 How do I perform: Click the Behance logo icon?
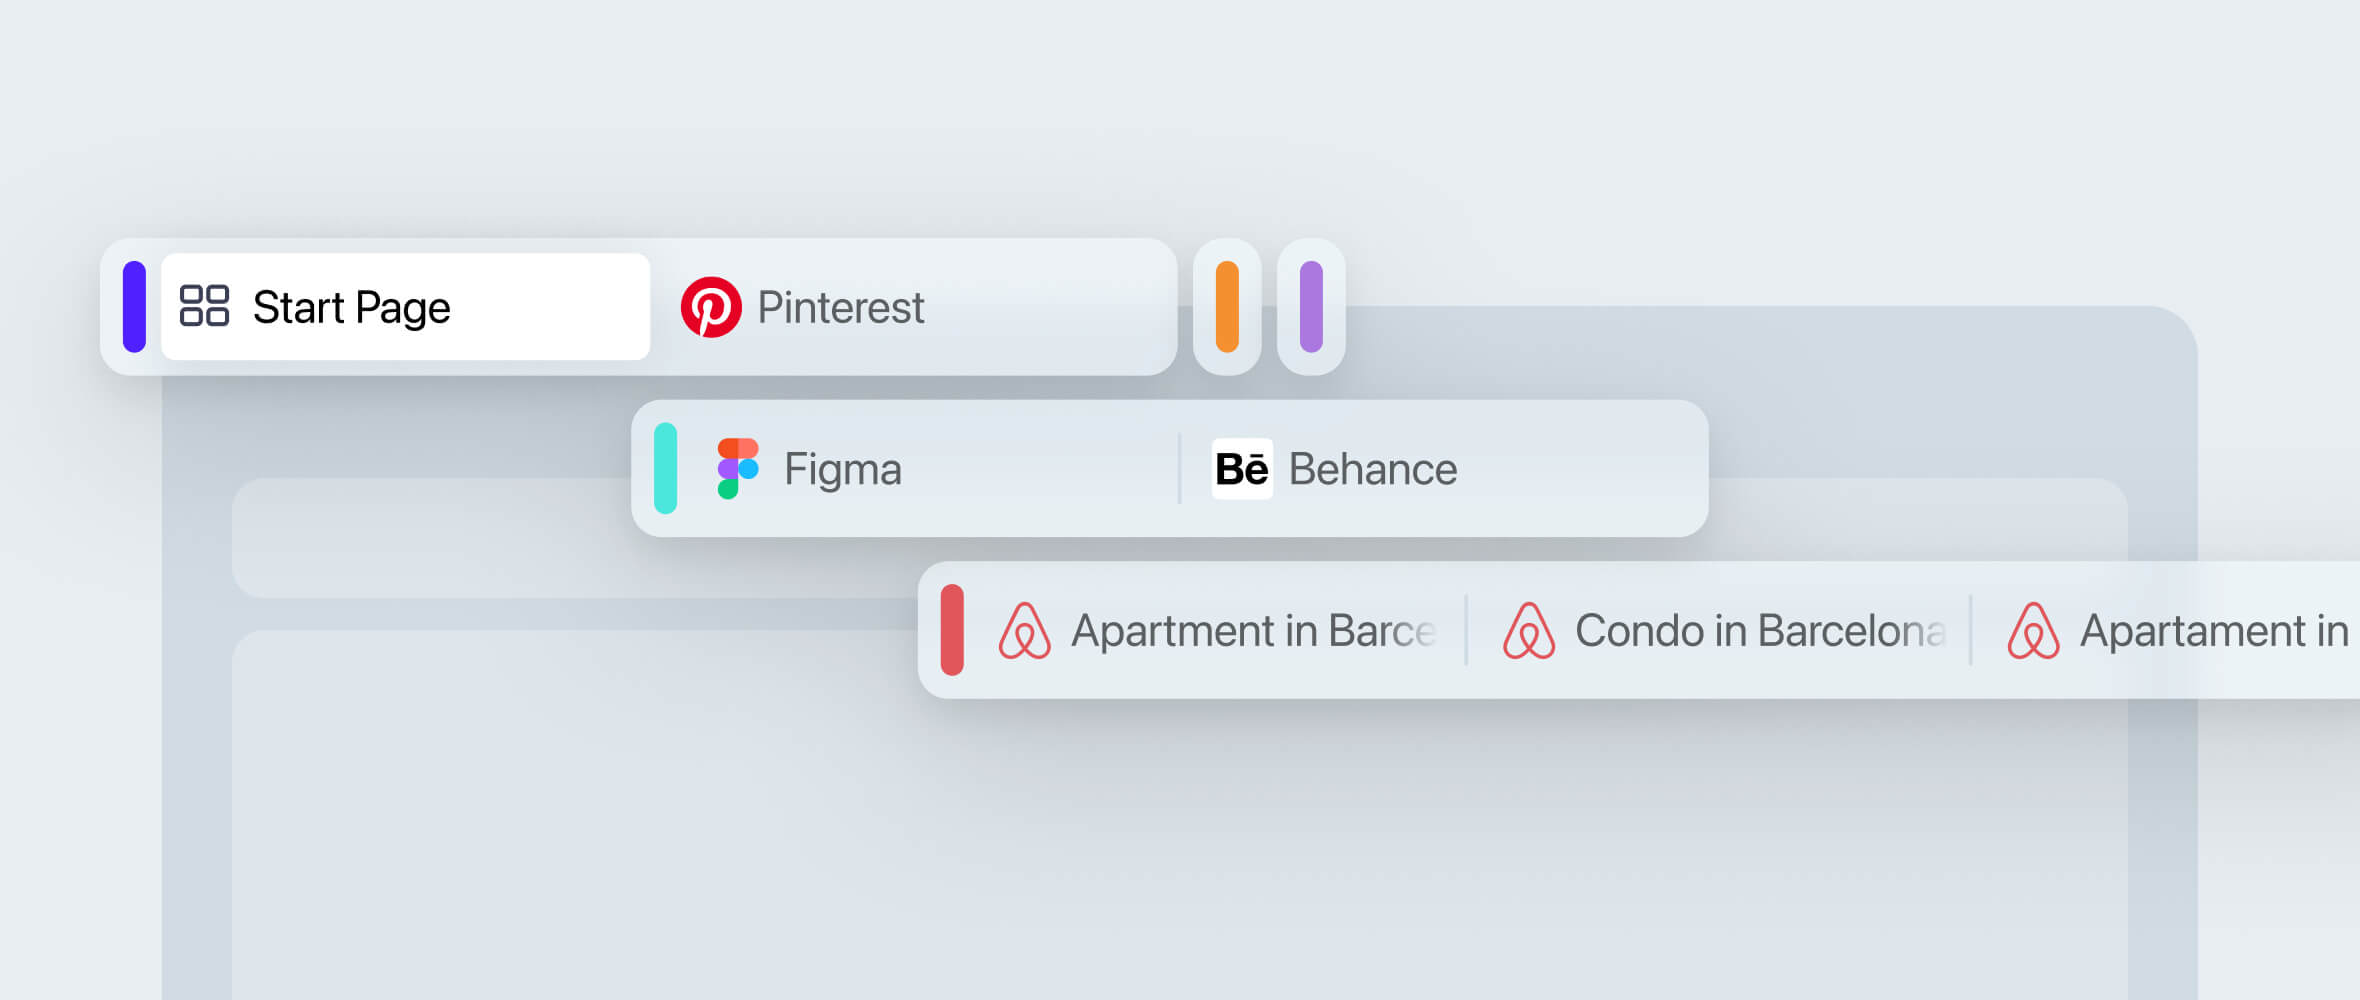tap(1240, 468)
